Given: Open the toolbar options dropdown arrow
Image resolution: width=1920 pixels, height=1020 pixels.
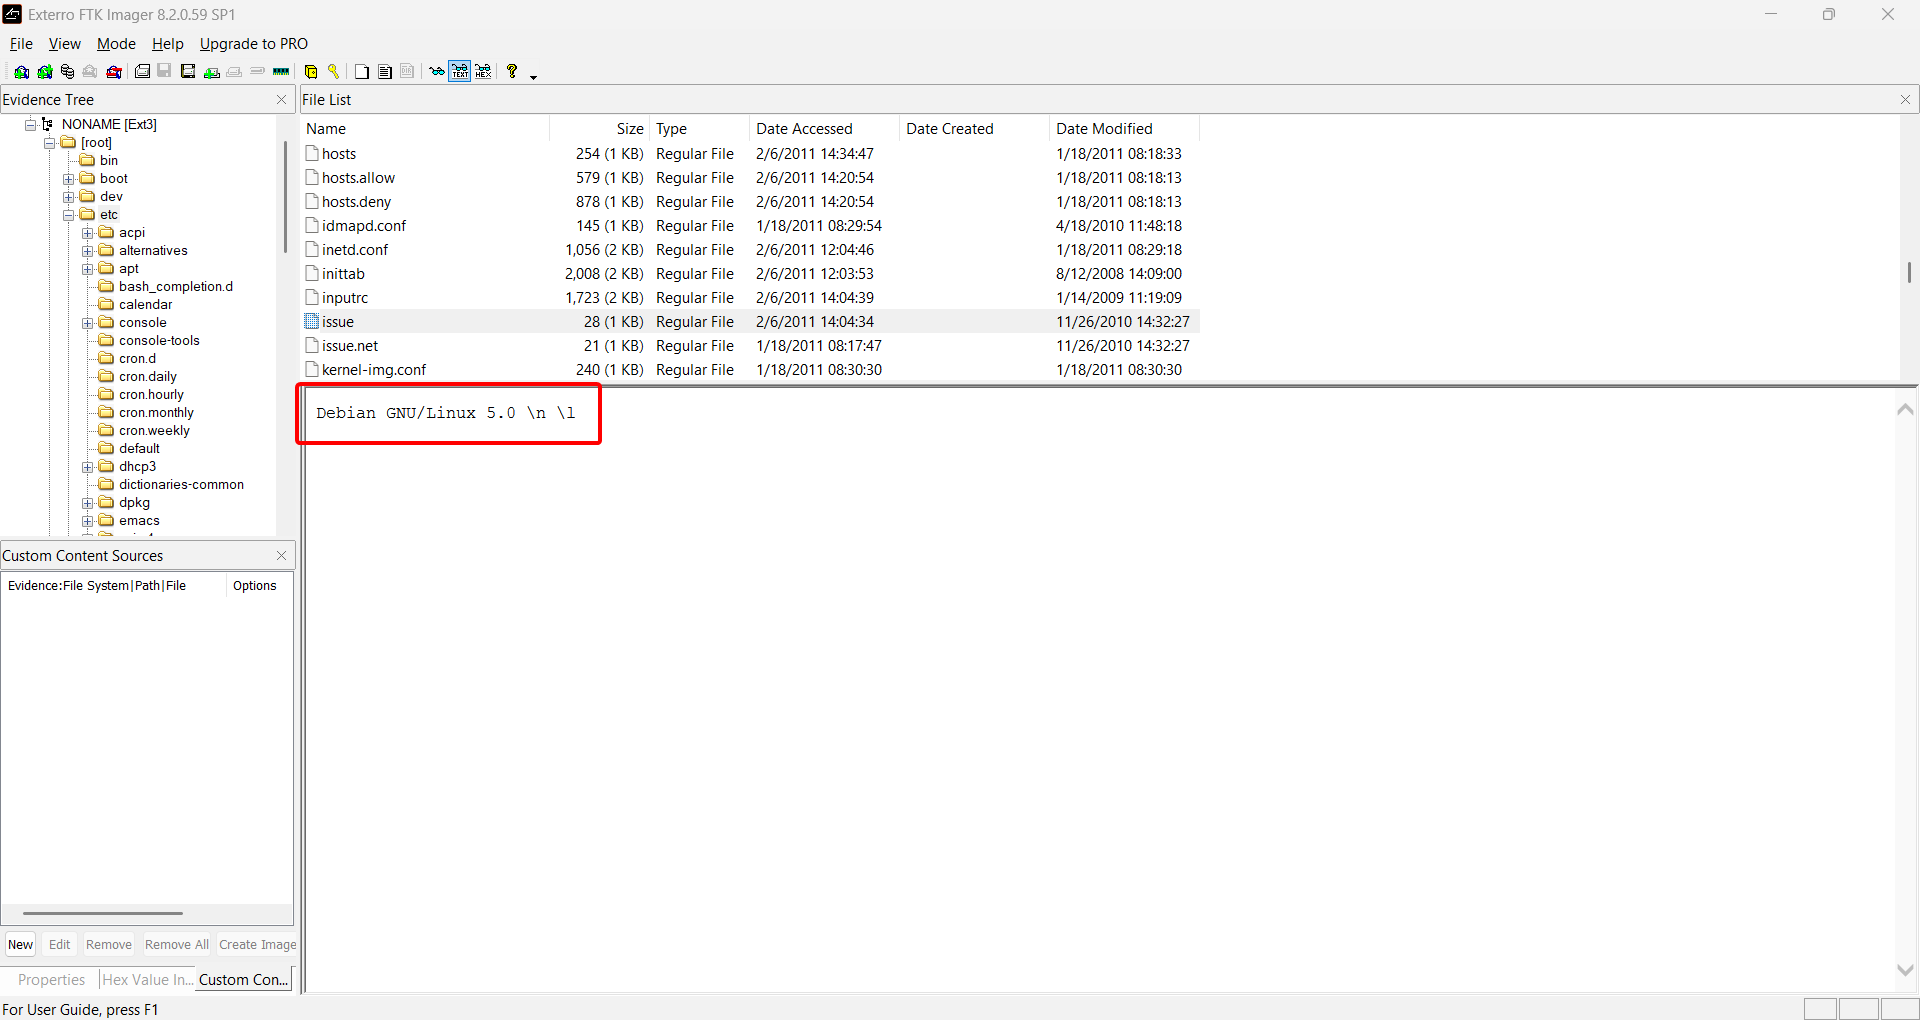Looking at the screenshot, I should point(533,77).
